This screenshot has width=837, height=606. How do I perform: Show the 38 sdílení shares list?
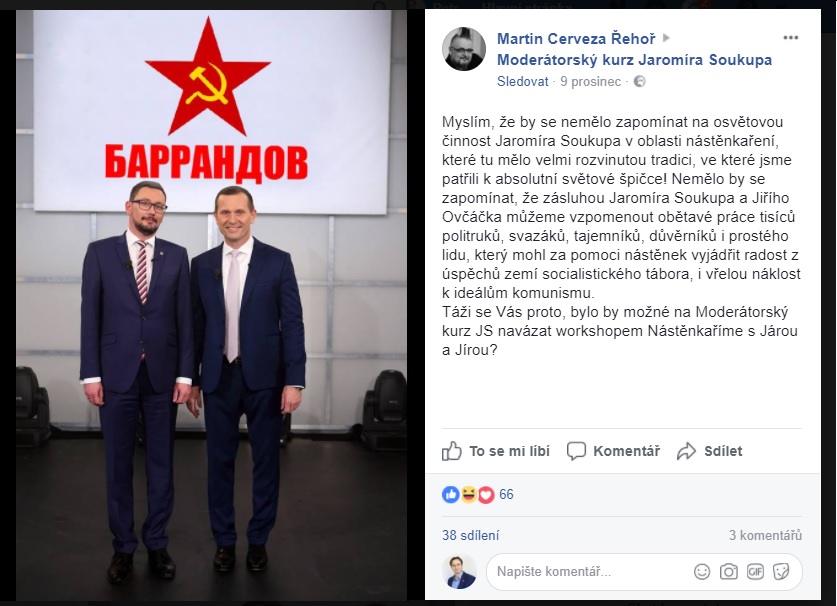tap(470, 536)
